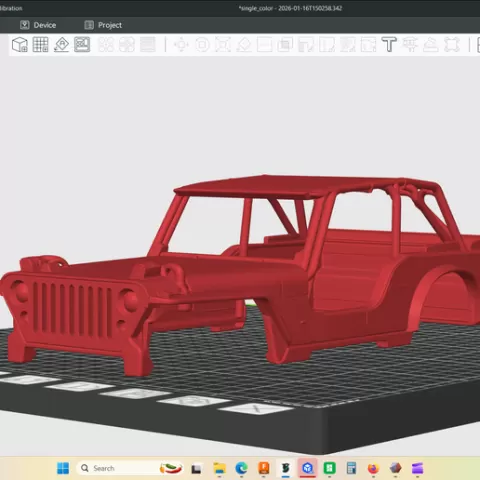Switch to the Project tab
The width and height of the screenshot is (480, 480).
(x=103, y=25)
